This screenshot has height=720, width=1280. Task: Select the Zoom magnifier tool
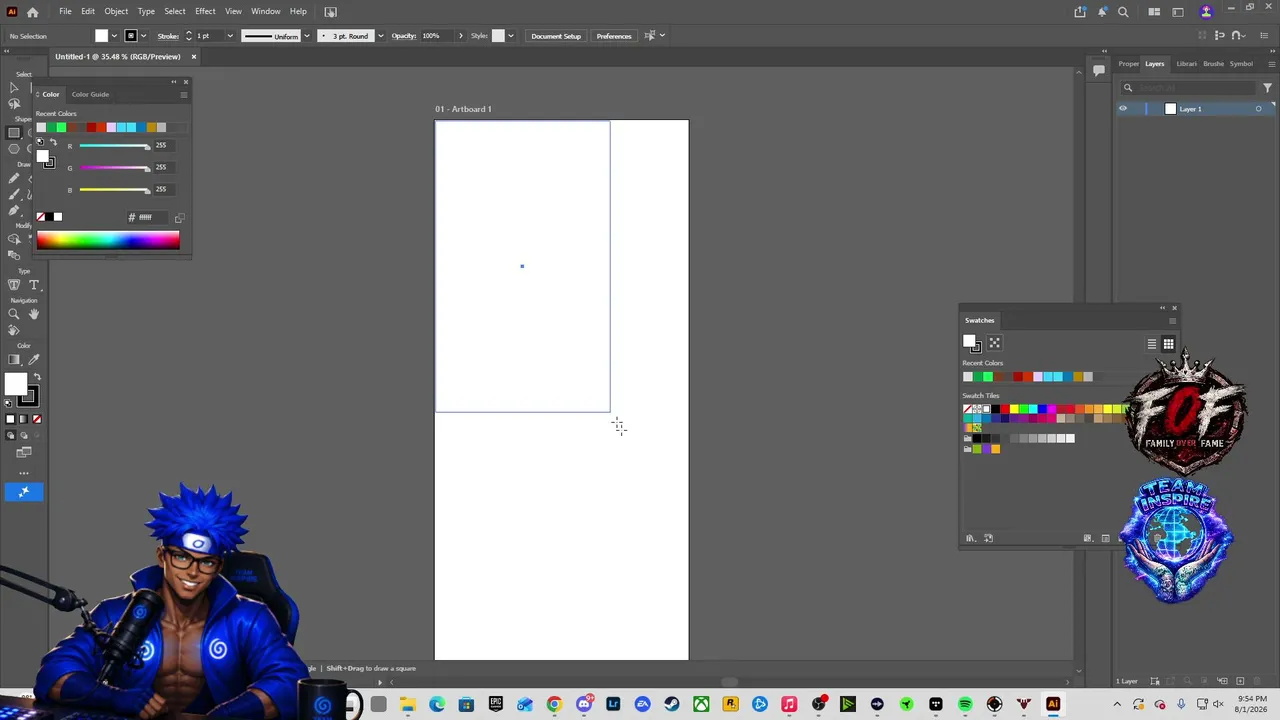[14, 314]
